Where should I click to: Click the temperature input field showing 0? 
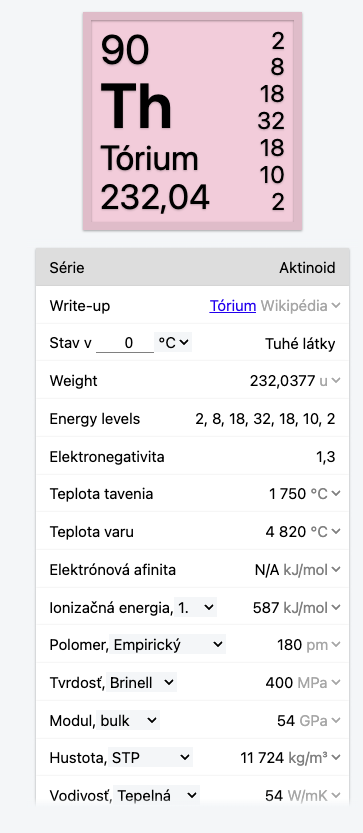click(x=125, y=343)
